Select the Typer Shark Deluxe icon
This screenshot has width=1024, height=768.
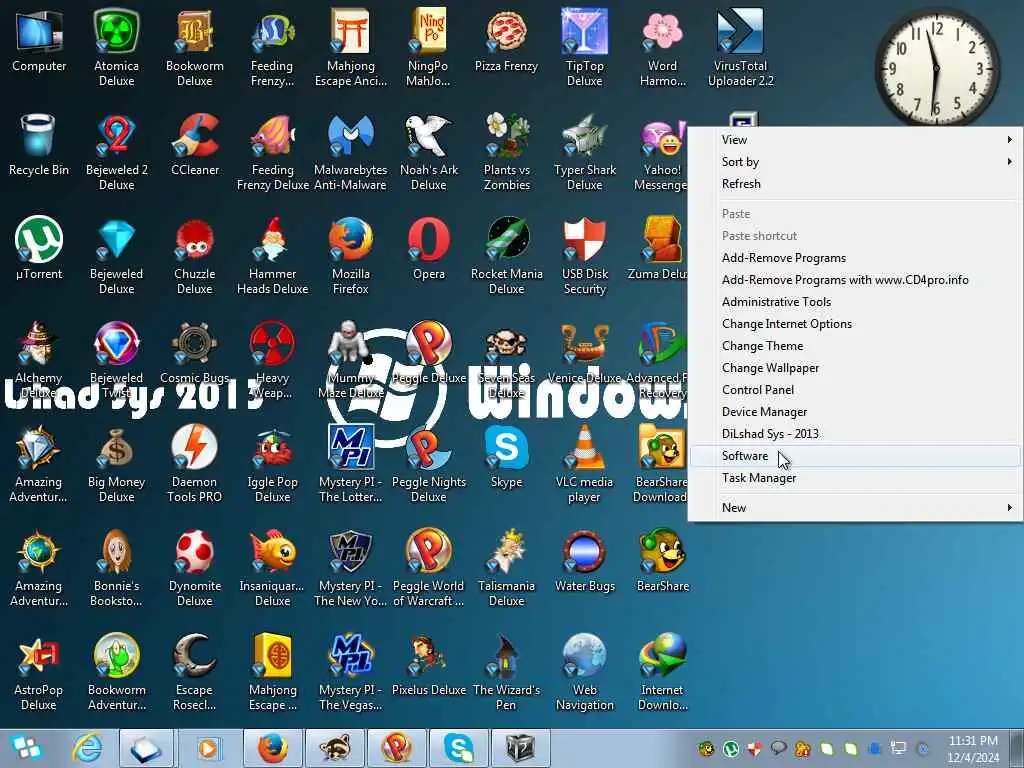pyautogui.click(x=584, y=152)
